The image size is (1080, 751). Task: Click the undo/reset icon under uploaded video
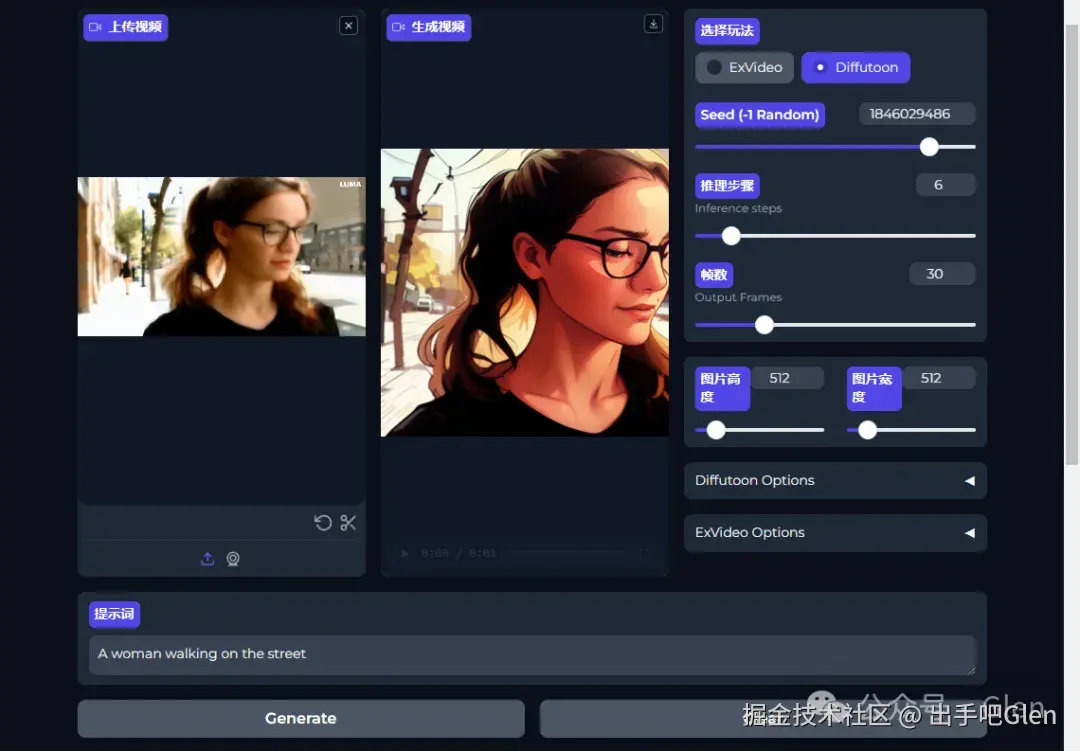(323, 523)
